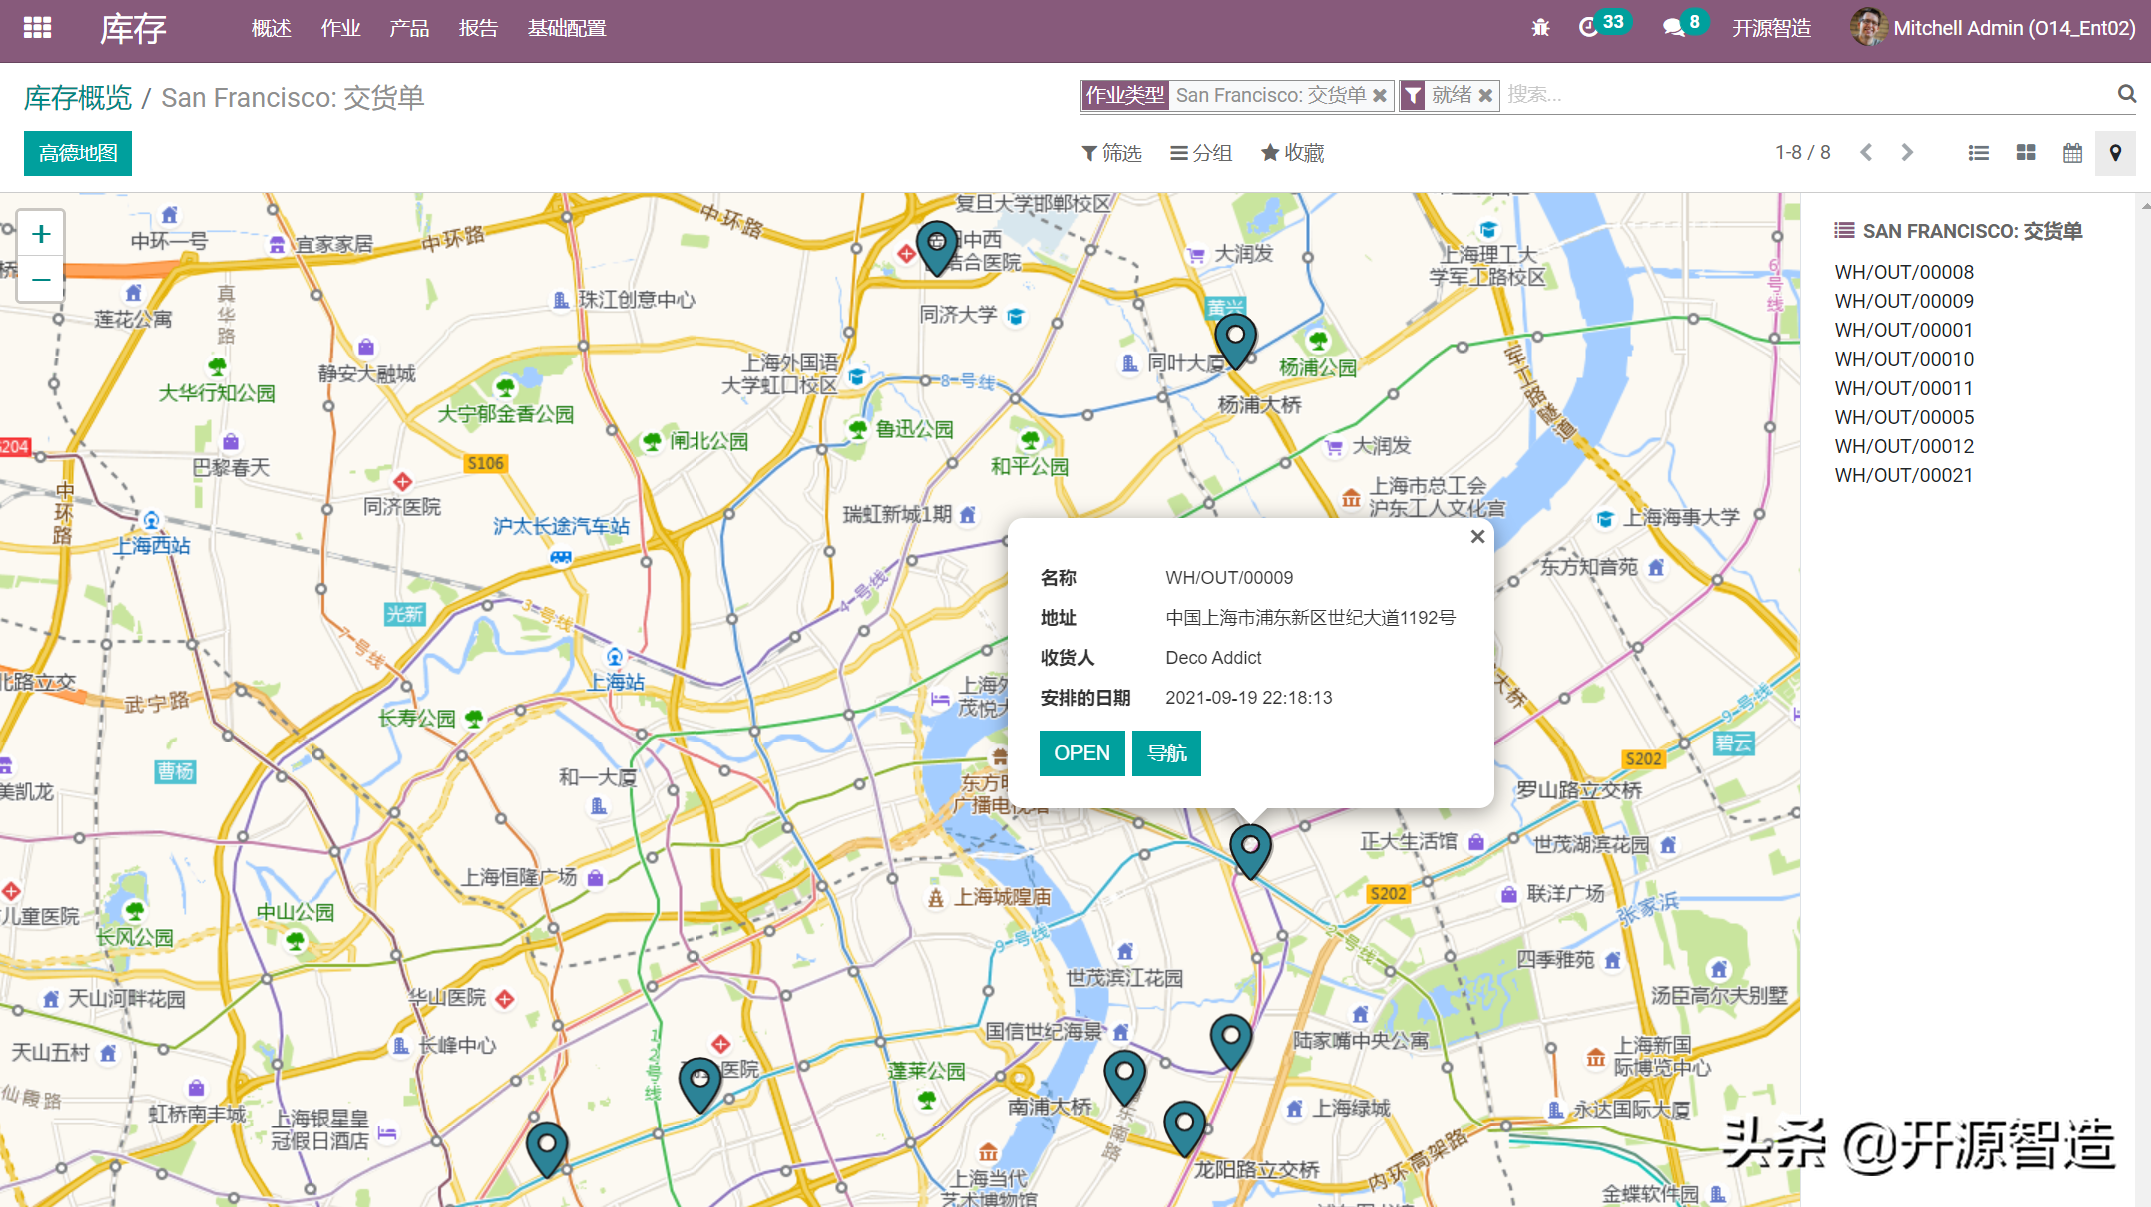Zoom in the map with plus
This screenshot has height=1207, width=2151.
[x=41, y=234]
